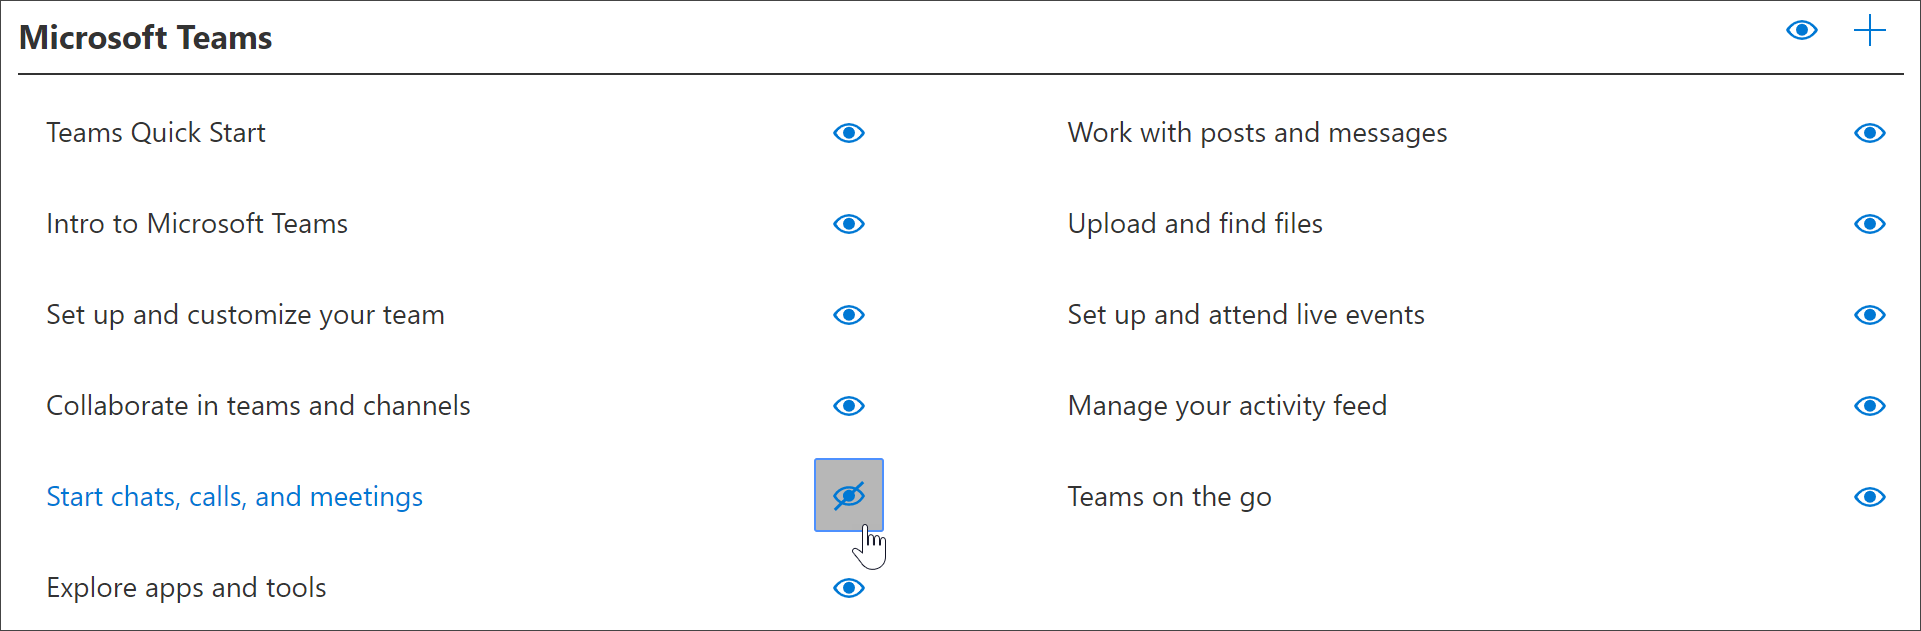Toggle visibility of Microsoft Teams section header
The image size is (1921, 631).
(x=1801, y=31)
